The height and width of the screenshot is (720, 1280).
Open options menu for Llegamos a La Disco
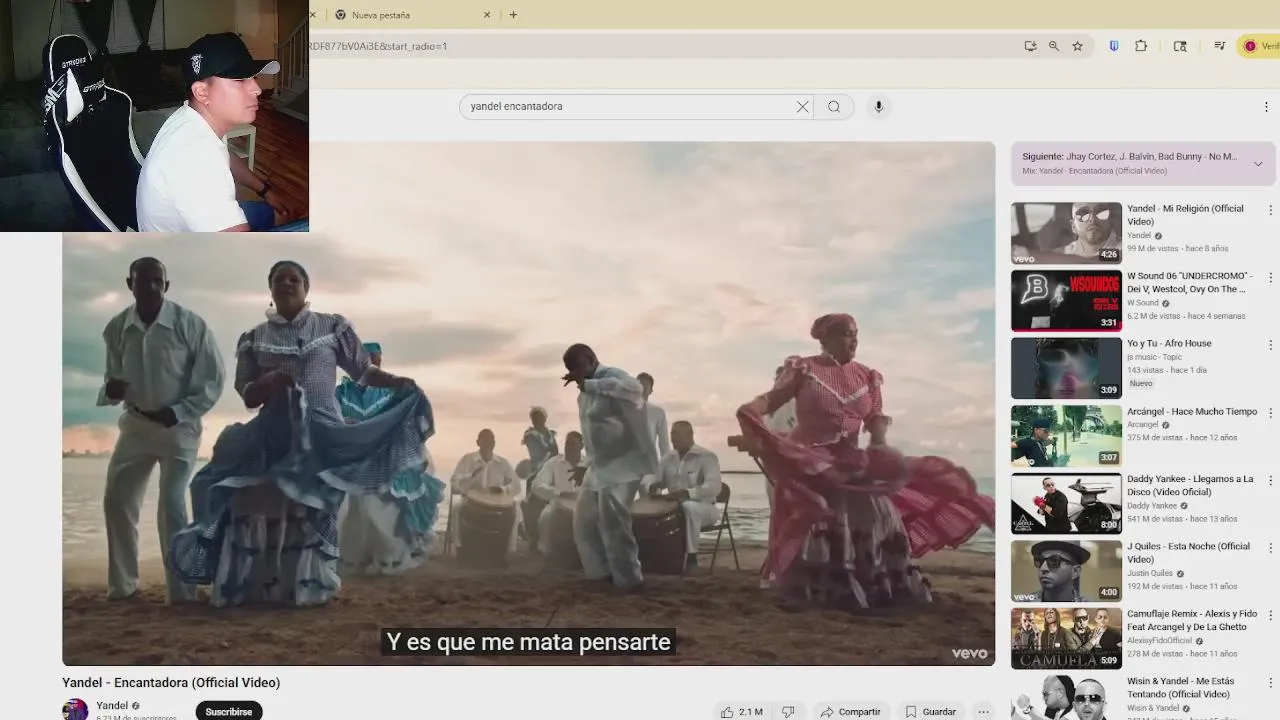click(1271, 480)
